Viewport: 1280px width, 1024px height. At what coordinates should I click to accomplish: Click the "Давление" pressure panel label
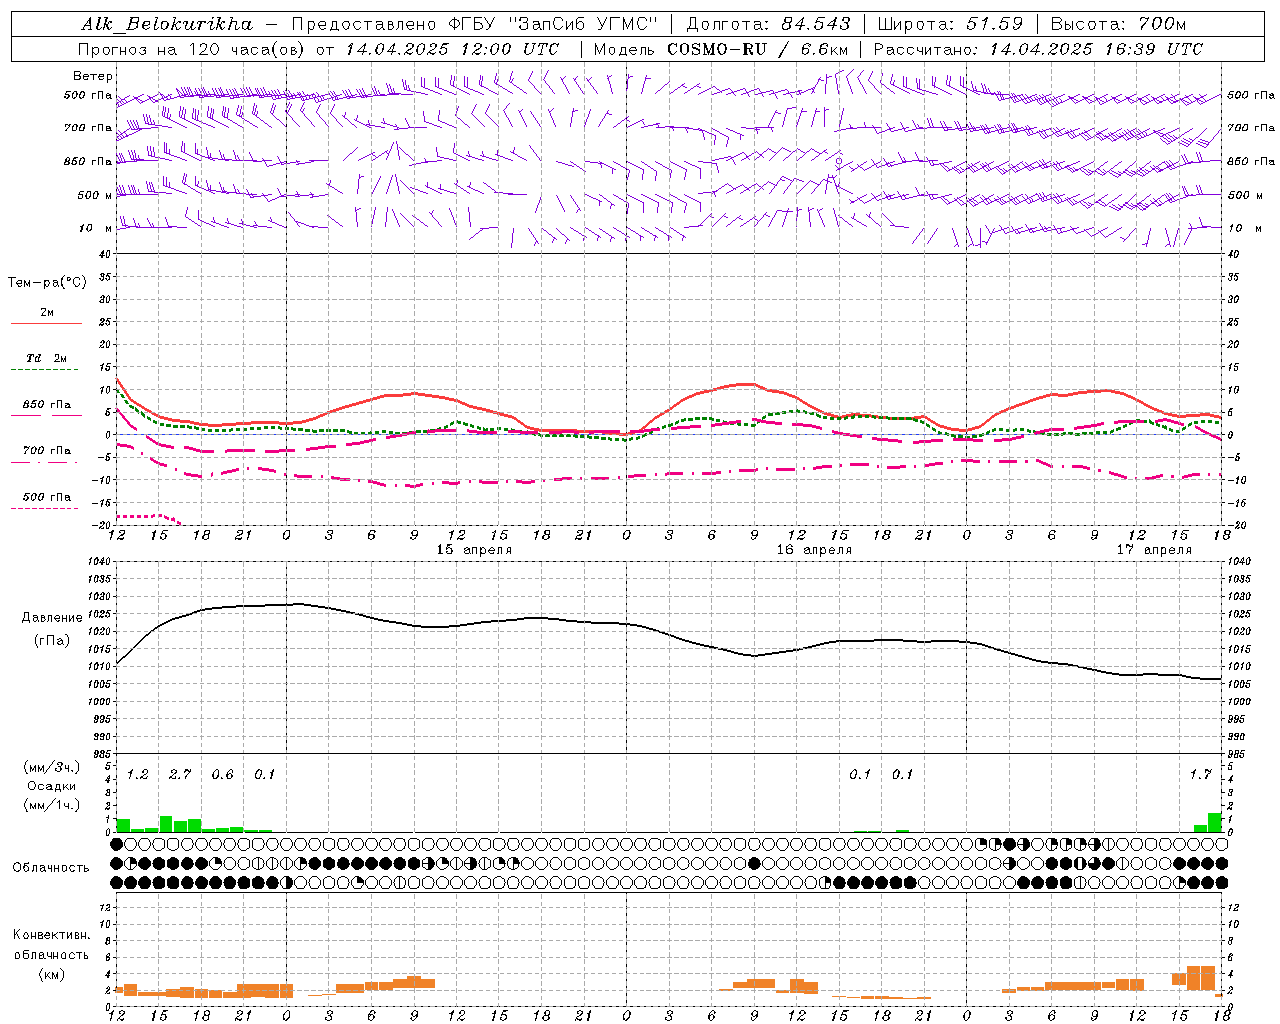(52, 618)
